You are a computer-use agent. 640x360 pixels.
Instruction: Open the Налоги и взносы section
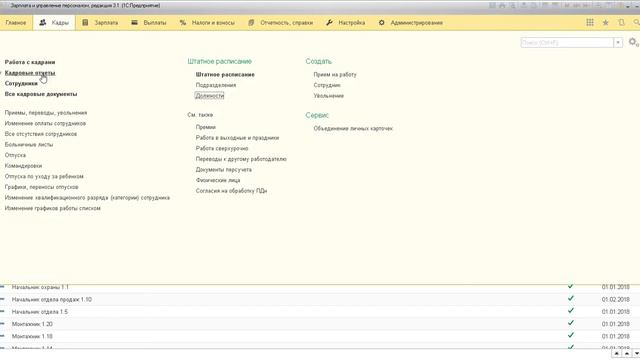point(207,23)
